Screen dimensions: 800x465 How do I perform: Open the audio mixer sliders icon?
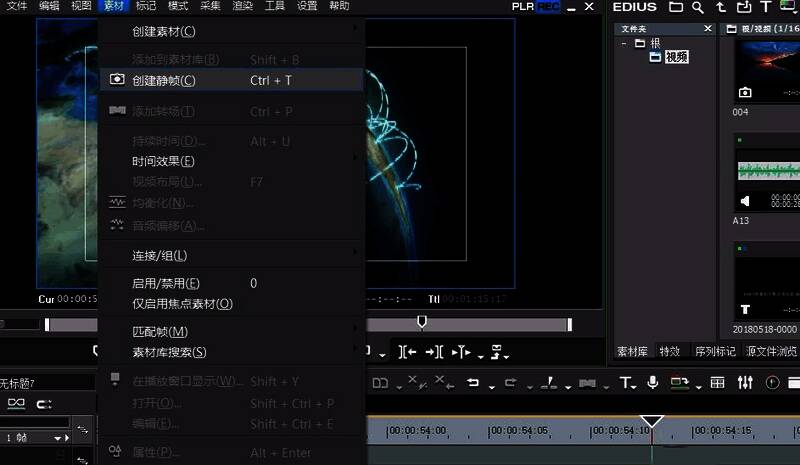click(745, 382)
